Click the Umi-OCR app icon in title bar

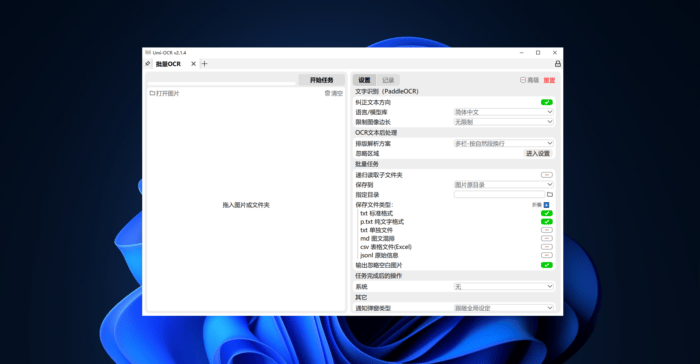tap(148, 53)
